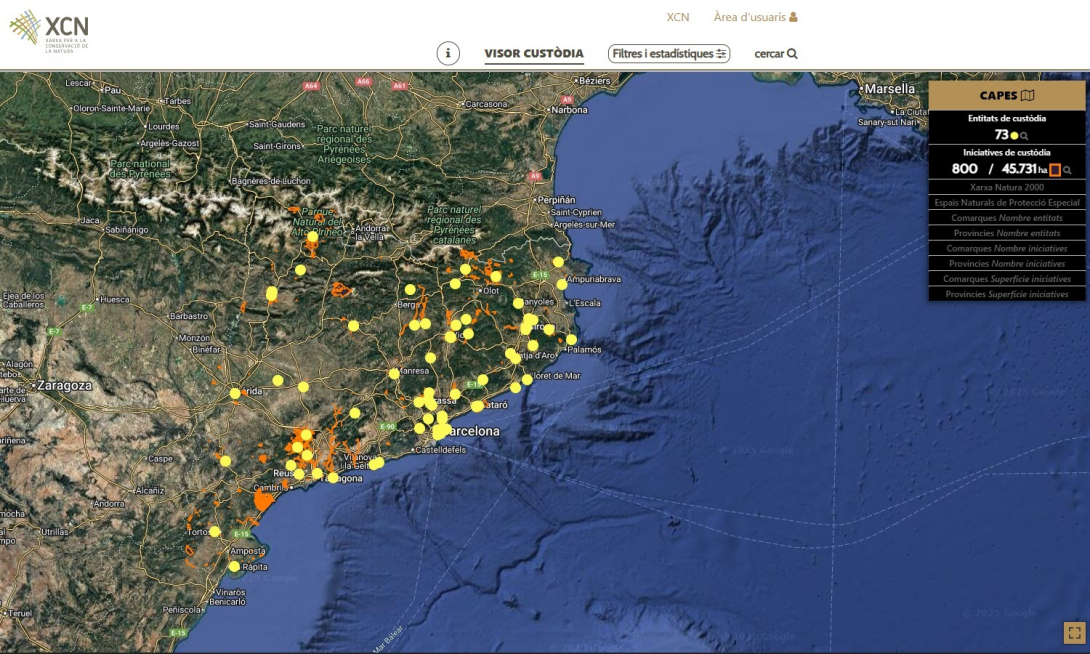The image size is (1090, 654).
Task: Click the XCN logo in header
Action: 50,31
